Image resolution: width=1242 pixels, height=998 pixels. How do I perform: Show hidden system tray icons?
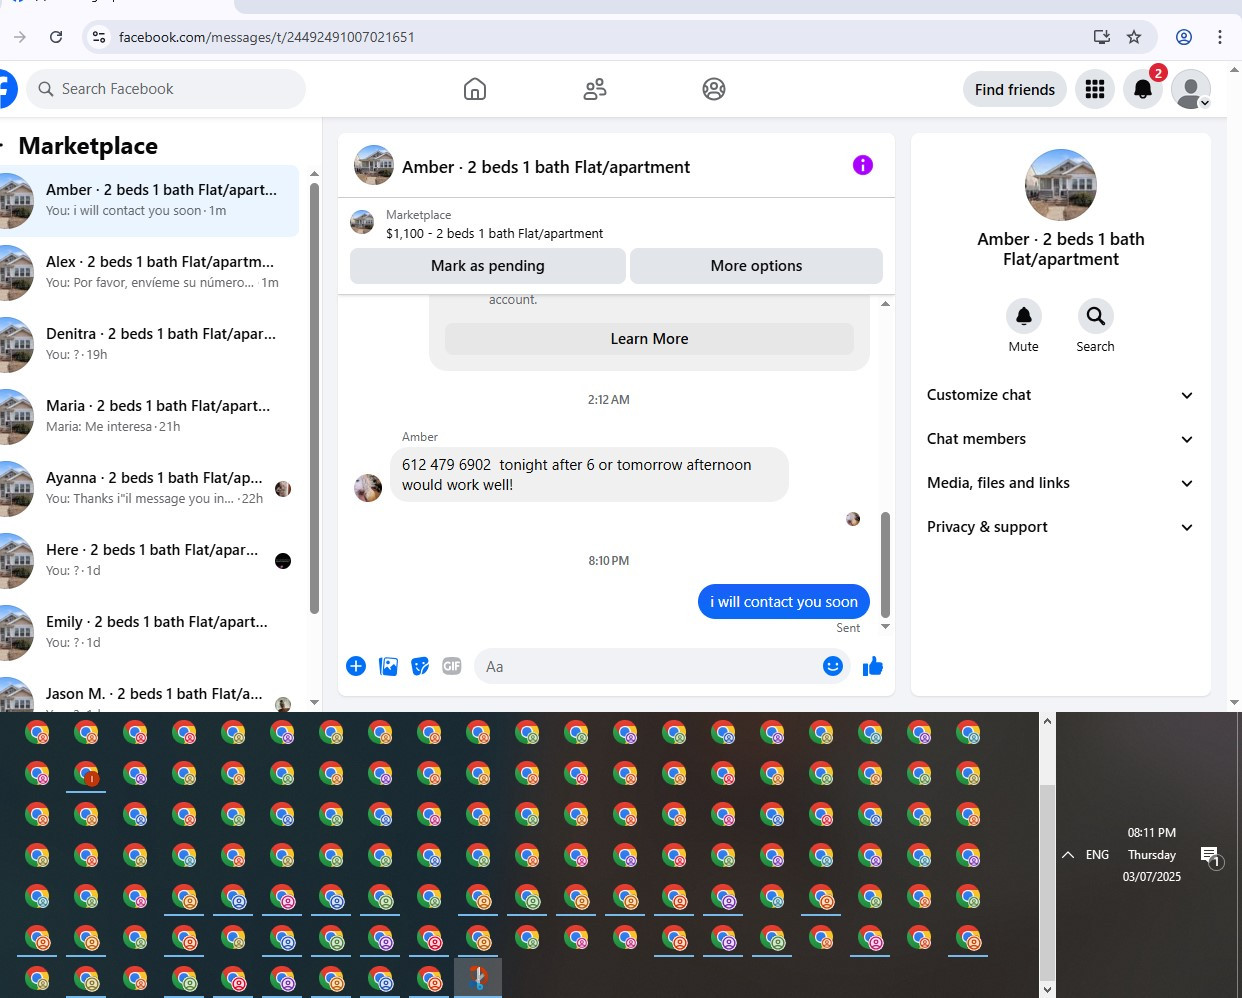1068,855
